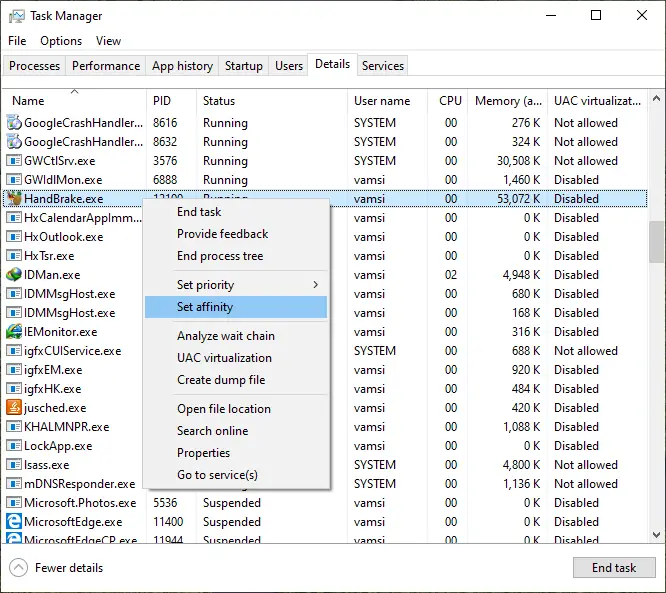Sort by the CPU column header
The height and width of the screenshot is (593, 666).
pos(448,101)
